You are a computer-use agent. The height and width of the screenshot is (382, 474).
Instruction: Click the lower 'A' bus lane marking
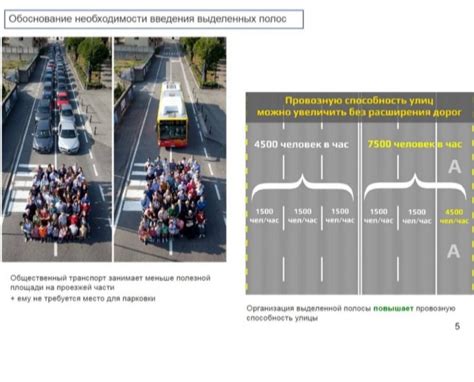point(453,251)
